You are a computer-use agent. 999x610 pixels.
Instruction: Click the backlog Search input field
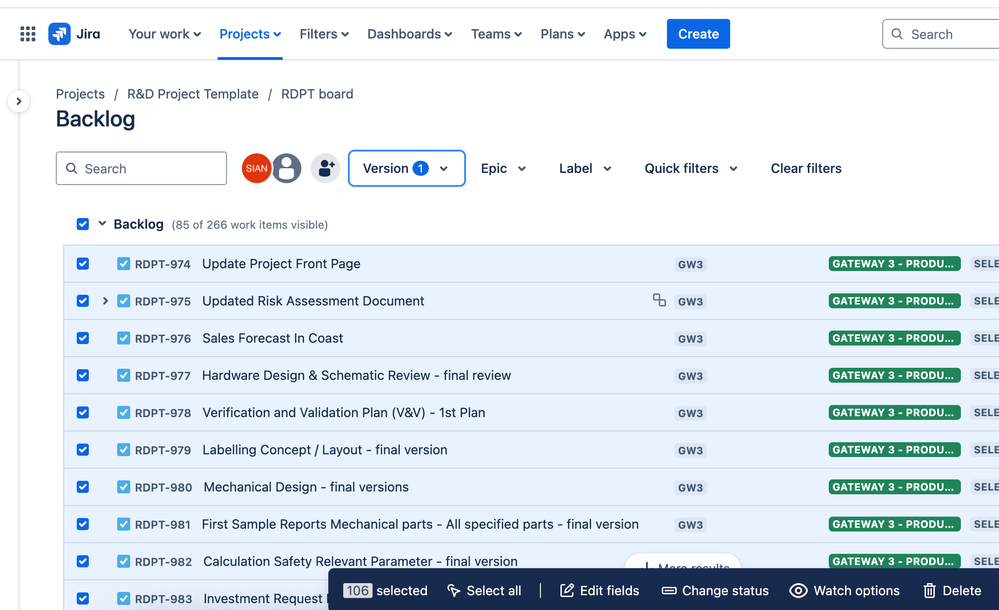click(141, 168)
